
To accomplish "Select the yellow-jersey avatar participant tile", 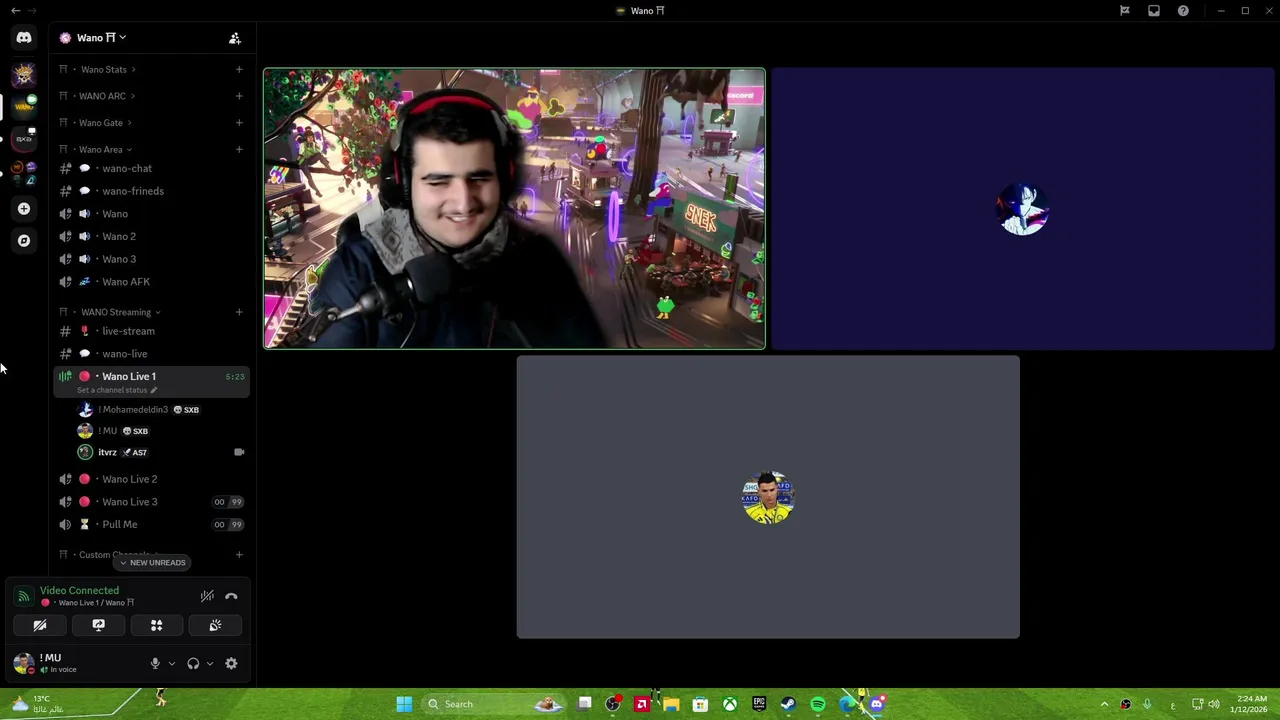I will point(768,497).
